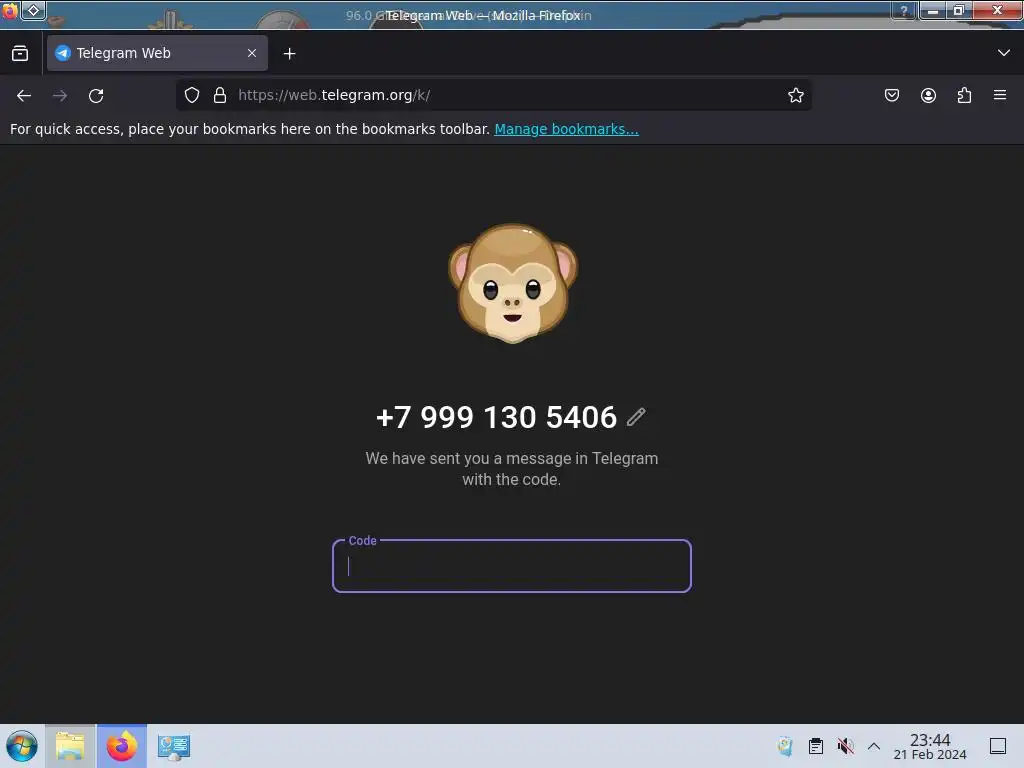
Task: Go back with the browser back arrow
Action: [24, 95]
